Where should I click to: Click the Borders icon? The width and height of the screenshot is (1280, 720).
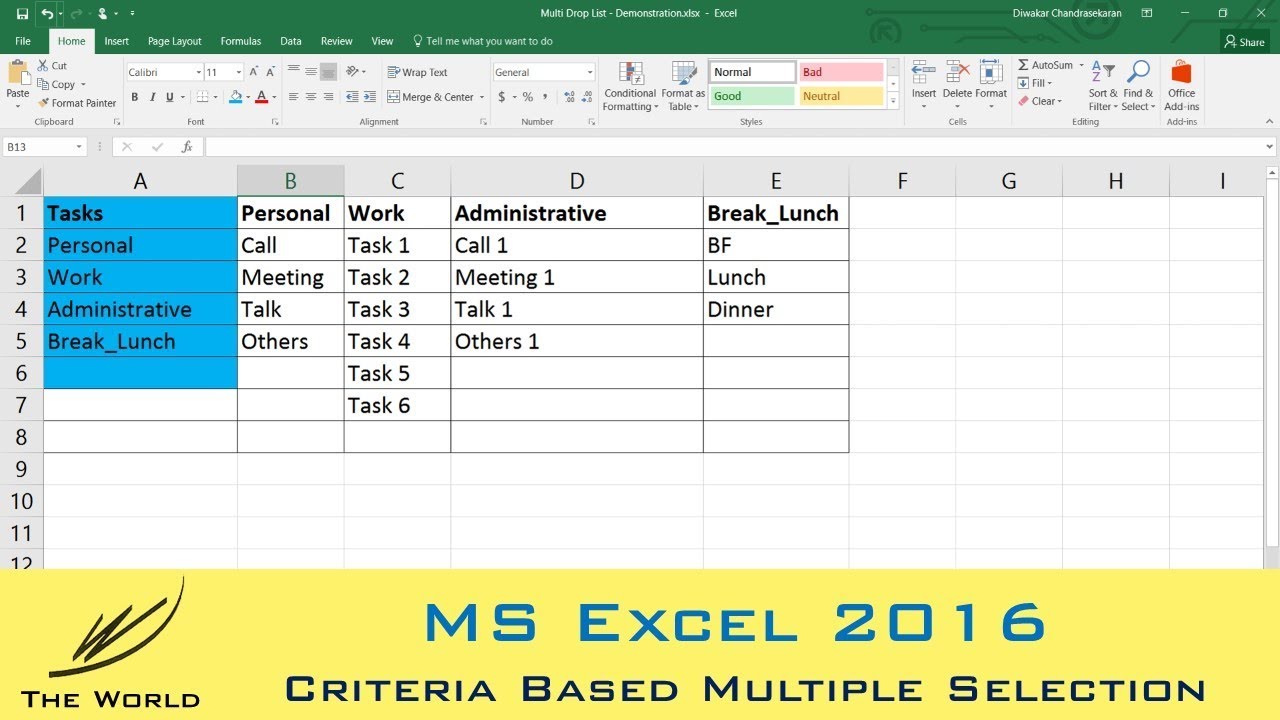pos(202,97)
